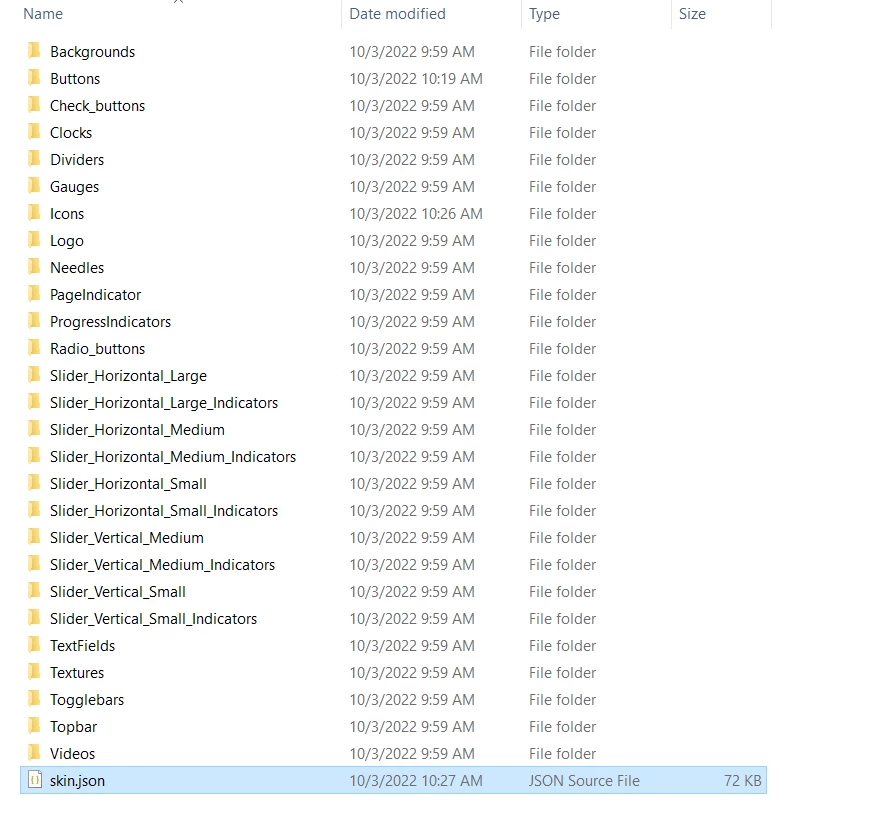Select the PageIndicator folder name
The height and width of the screenshot is (824, 873).
(x=95, y=295)
